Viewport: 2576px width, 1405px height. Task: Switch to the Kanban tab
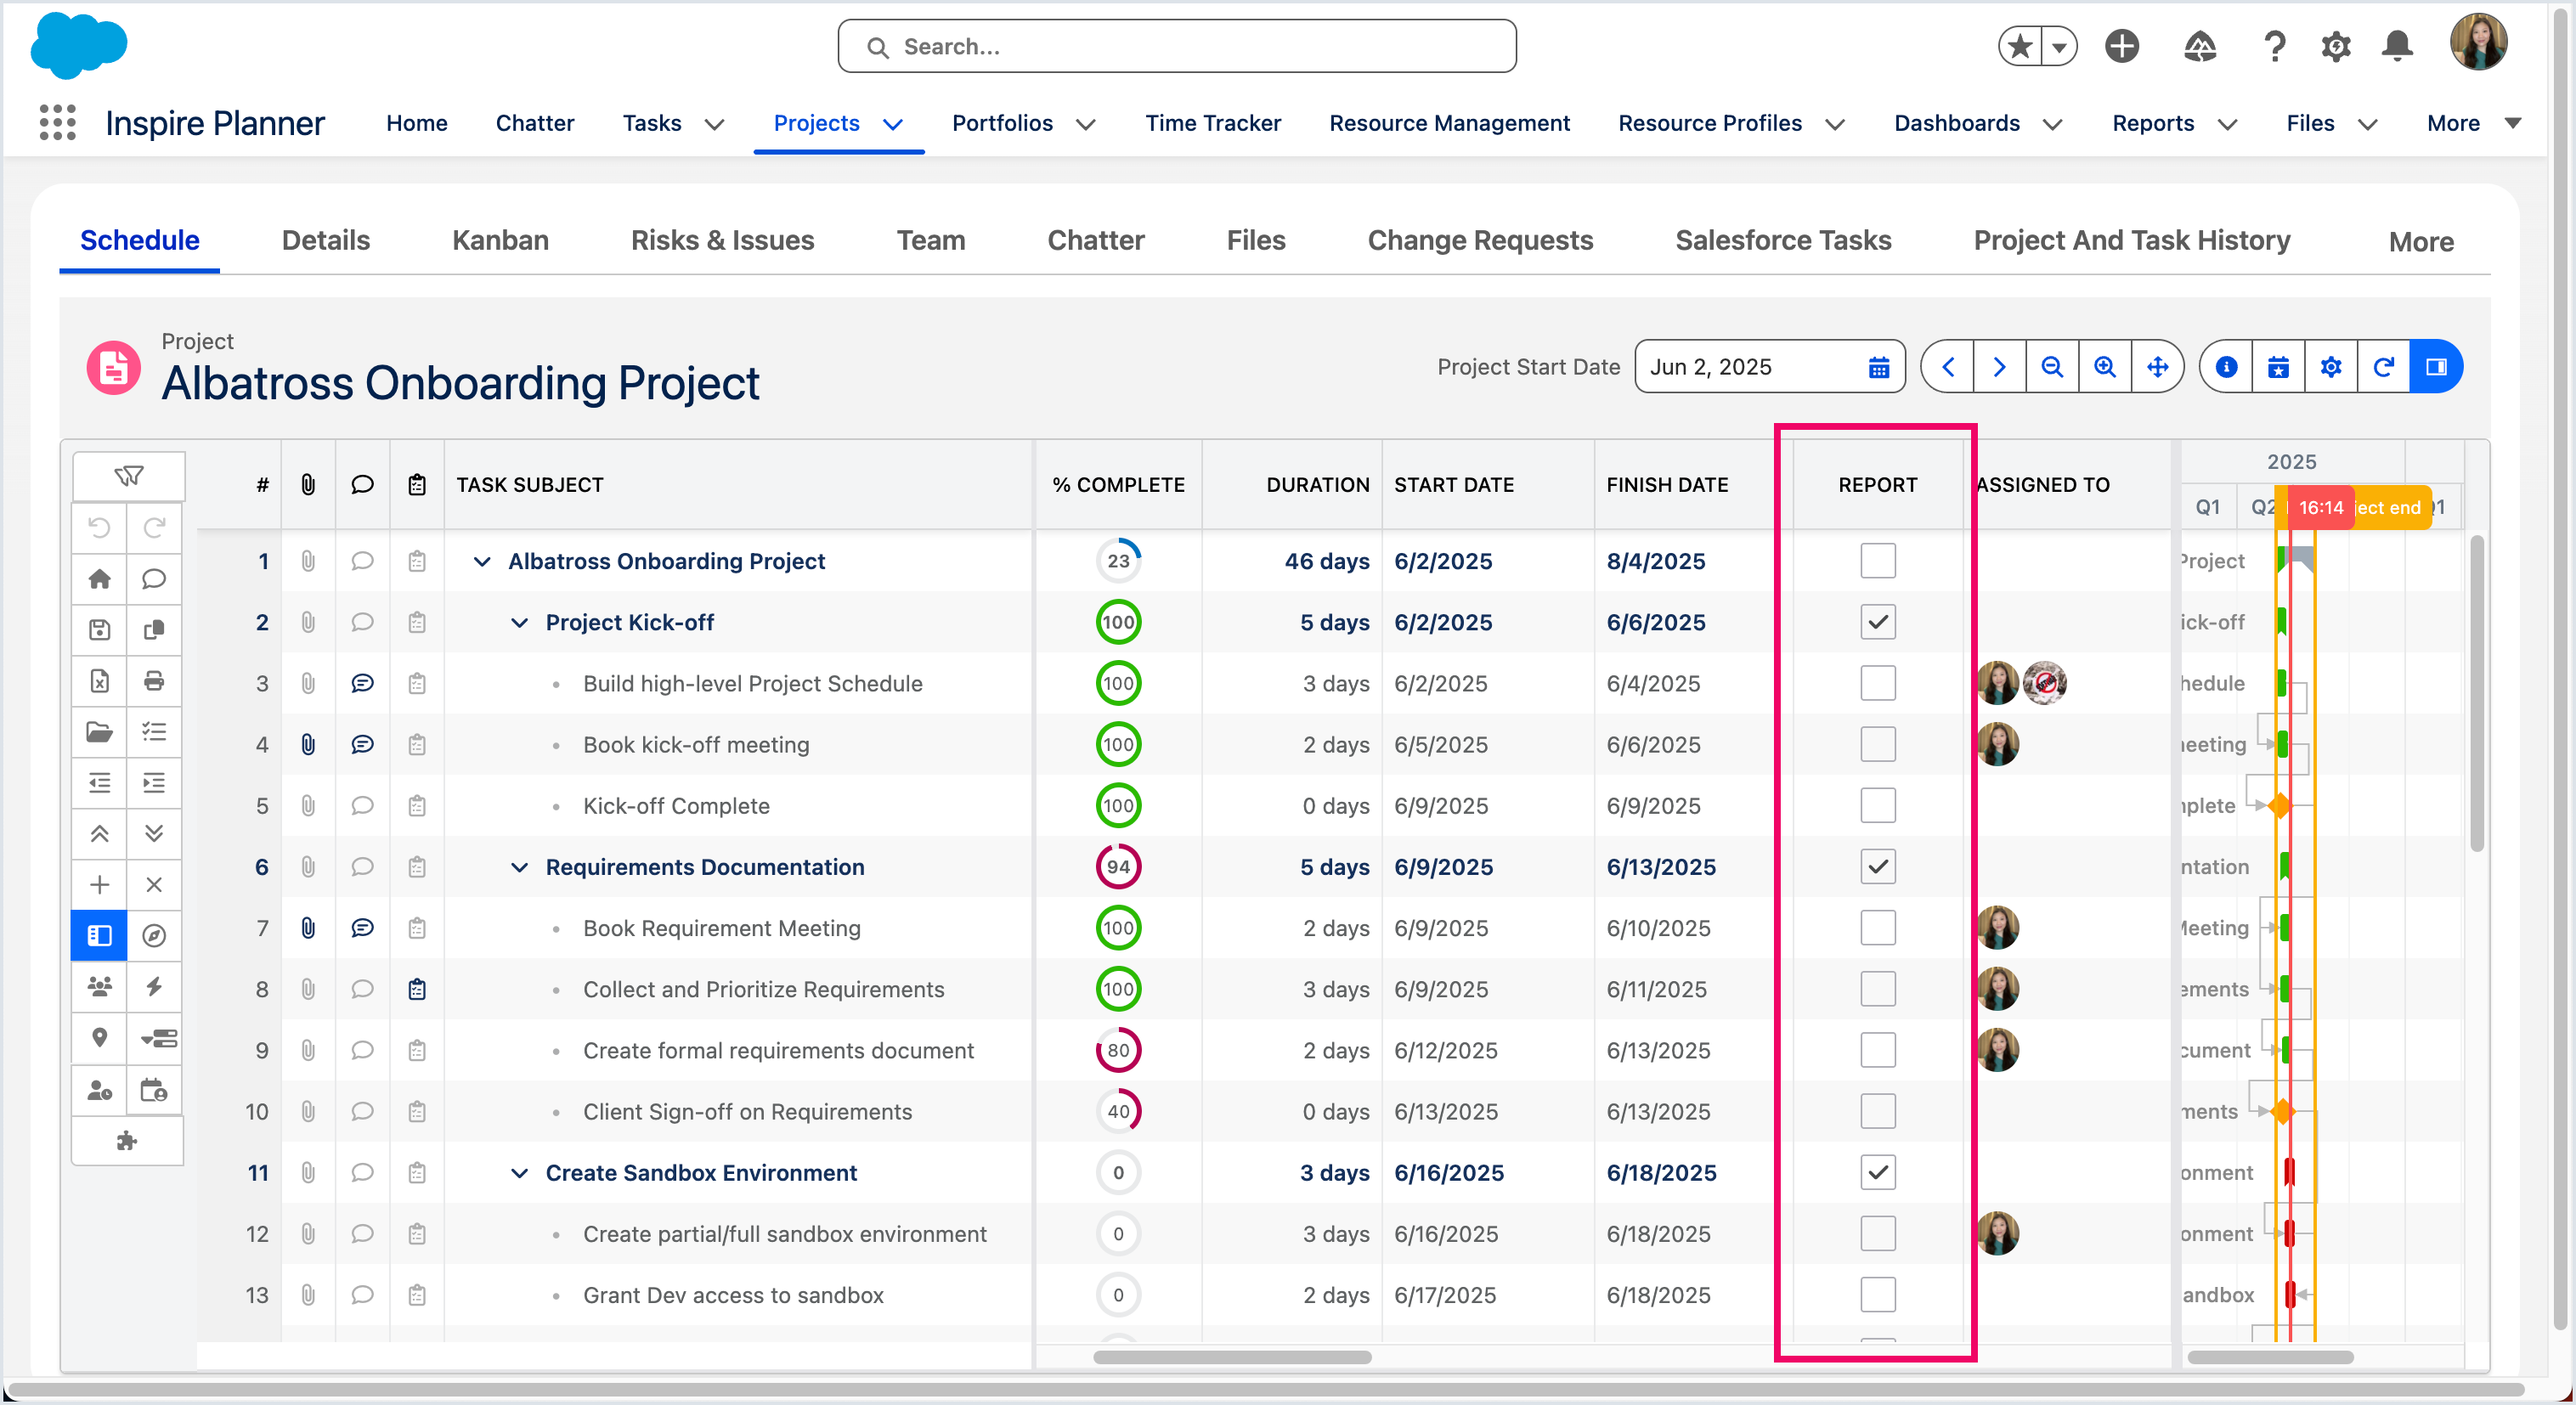500,241
